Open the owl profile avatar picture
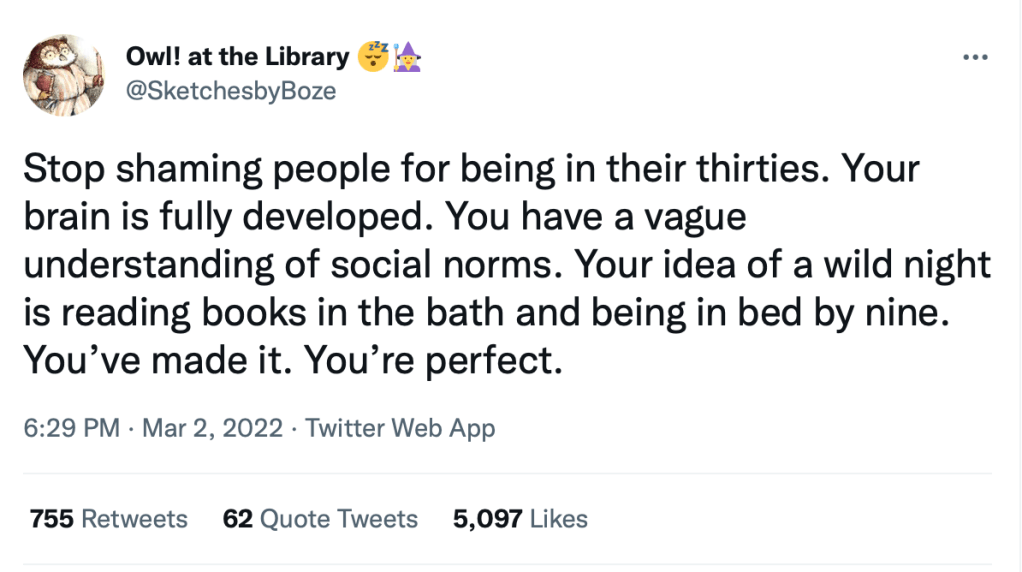This screenshot has height=572, width=1022. click(64, 74)
